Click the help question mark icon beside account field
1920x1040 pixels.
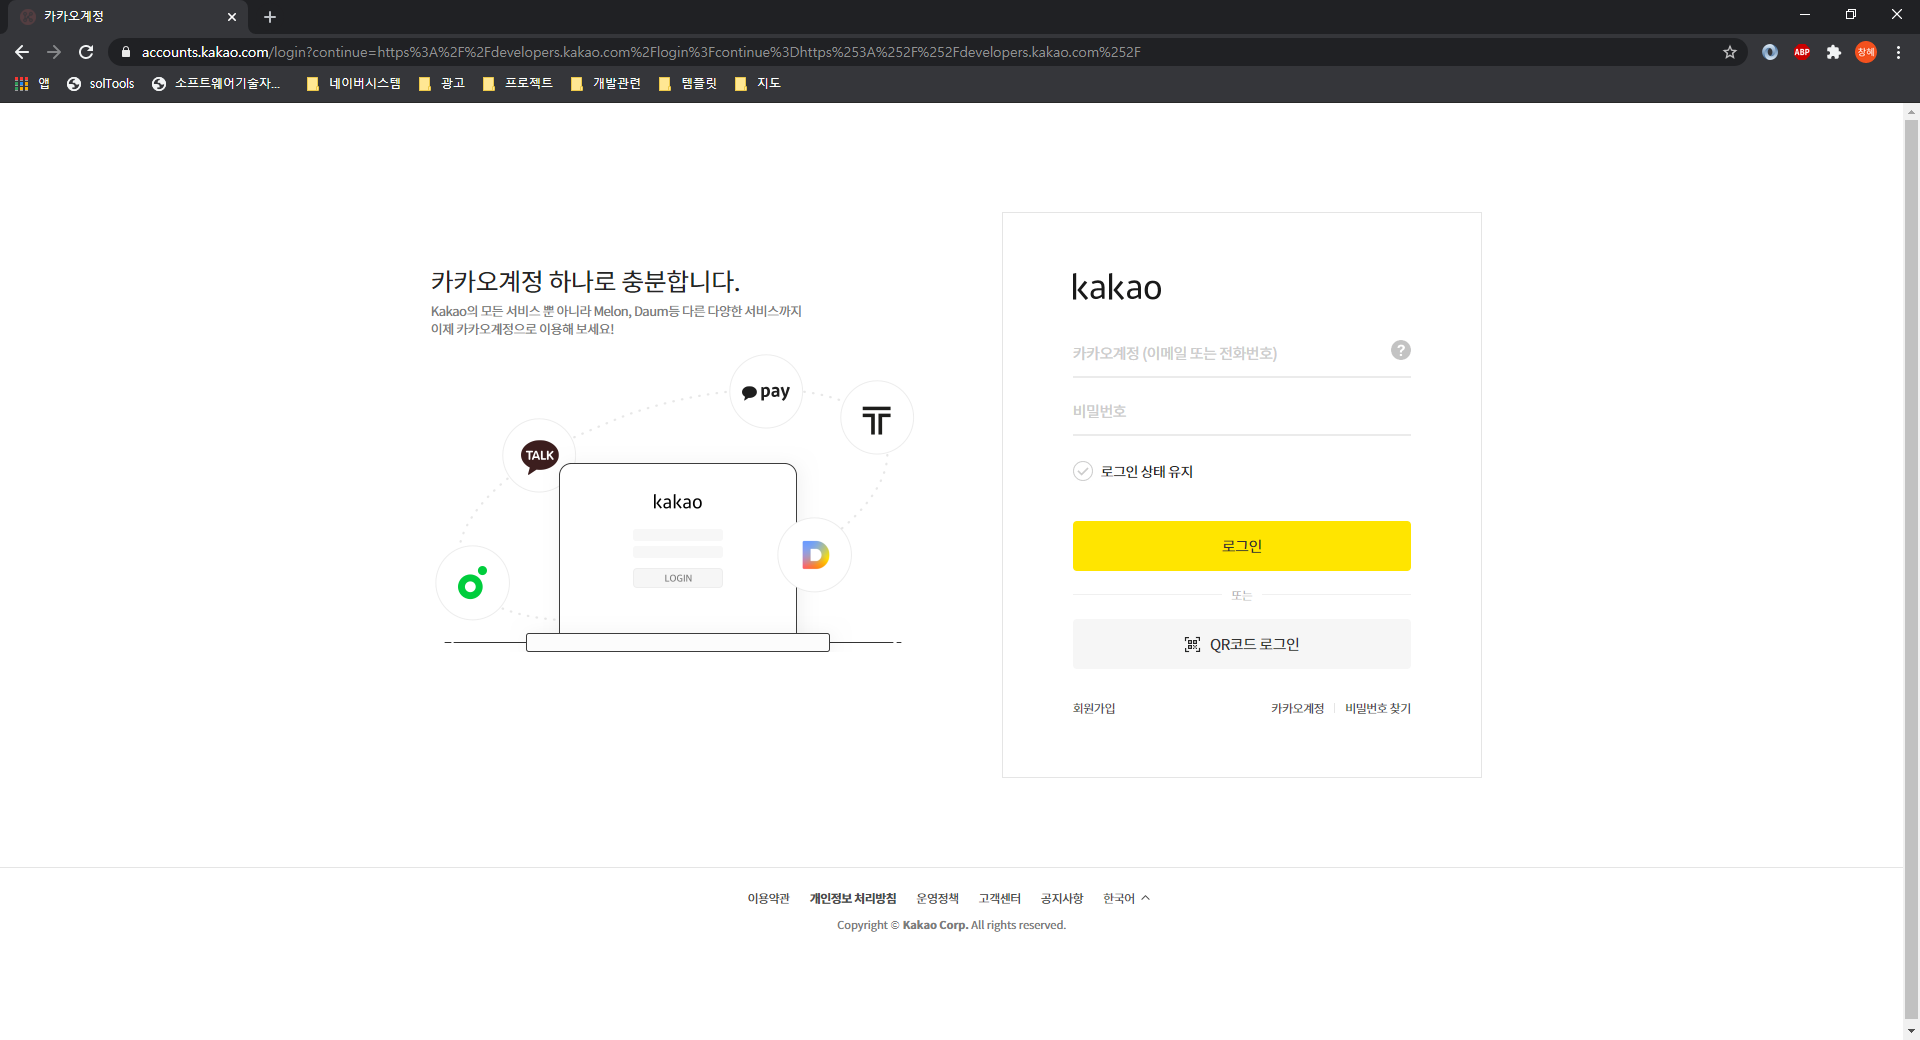1401,350
